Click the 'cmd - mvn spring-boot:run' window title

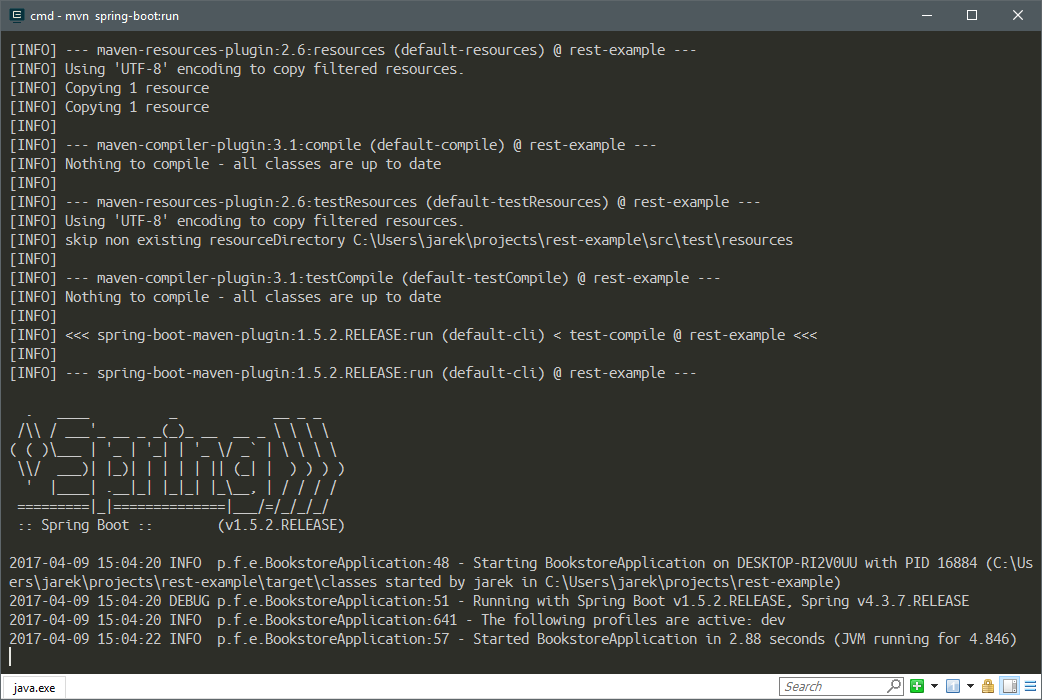(104, 15)
